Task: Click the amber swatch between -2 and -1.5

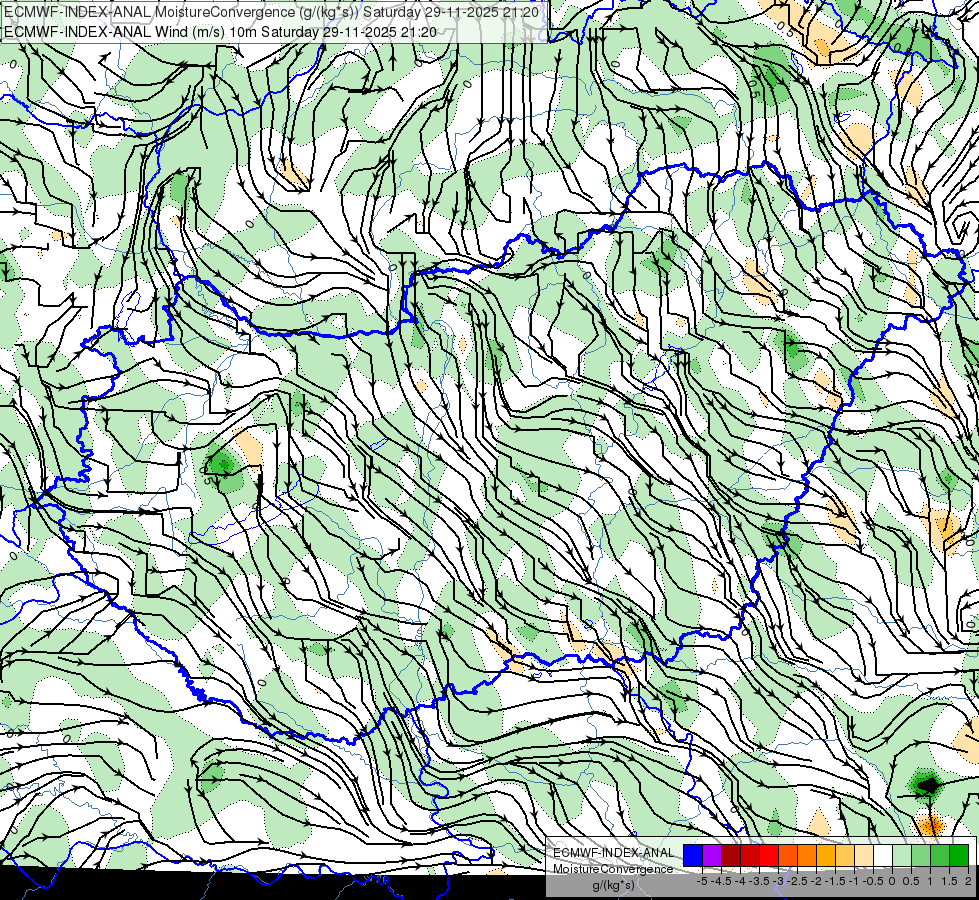Action: [825, 855]
